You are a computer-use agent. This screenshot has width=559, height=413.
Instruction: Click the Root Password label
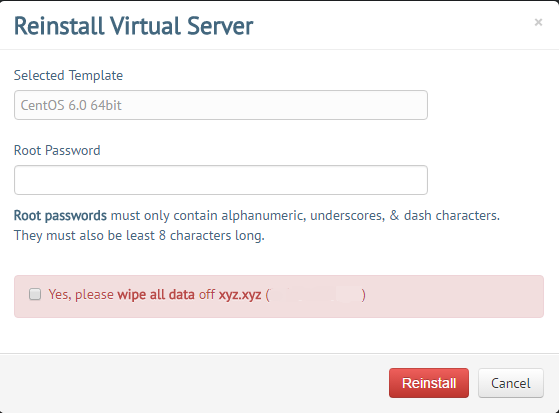(57, 151)
